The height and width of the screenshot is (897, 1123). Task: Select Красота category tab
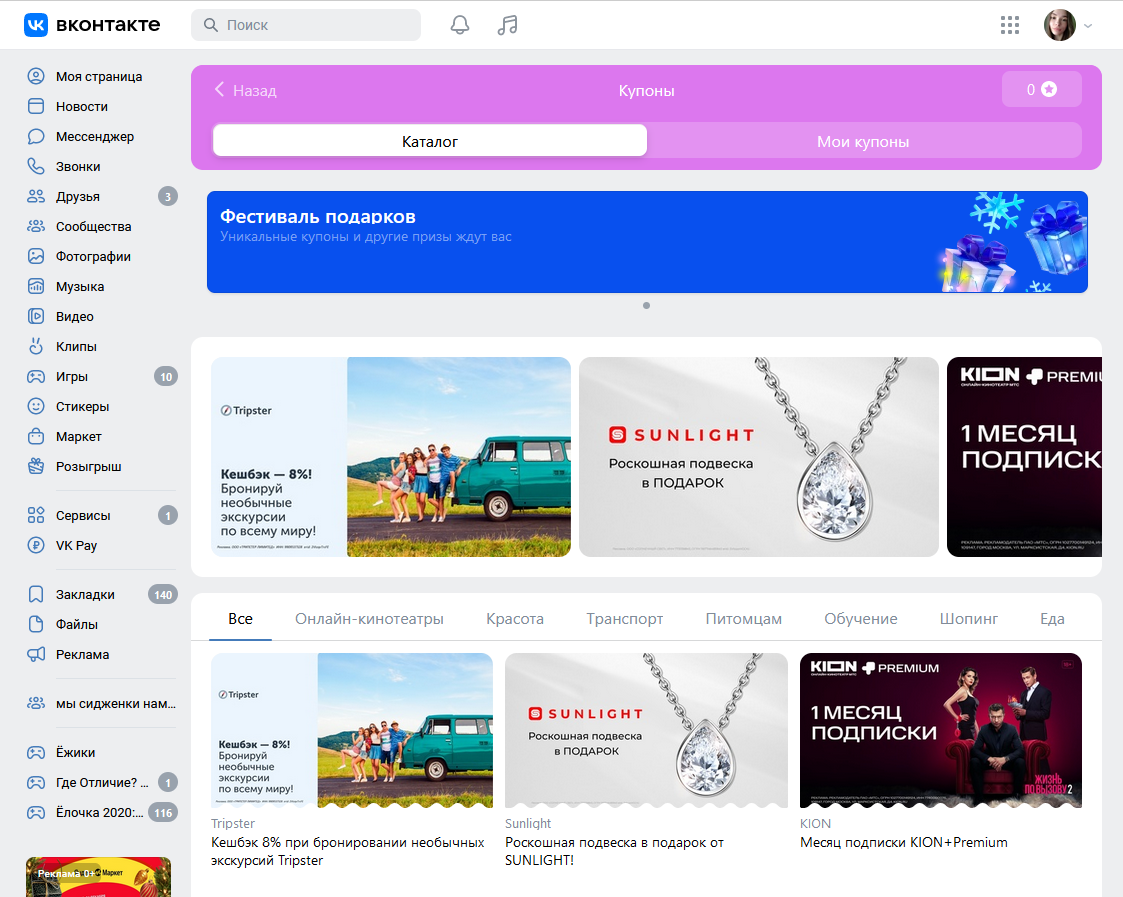coord(515,619)
